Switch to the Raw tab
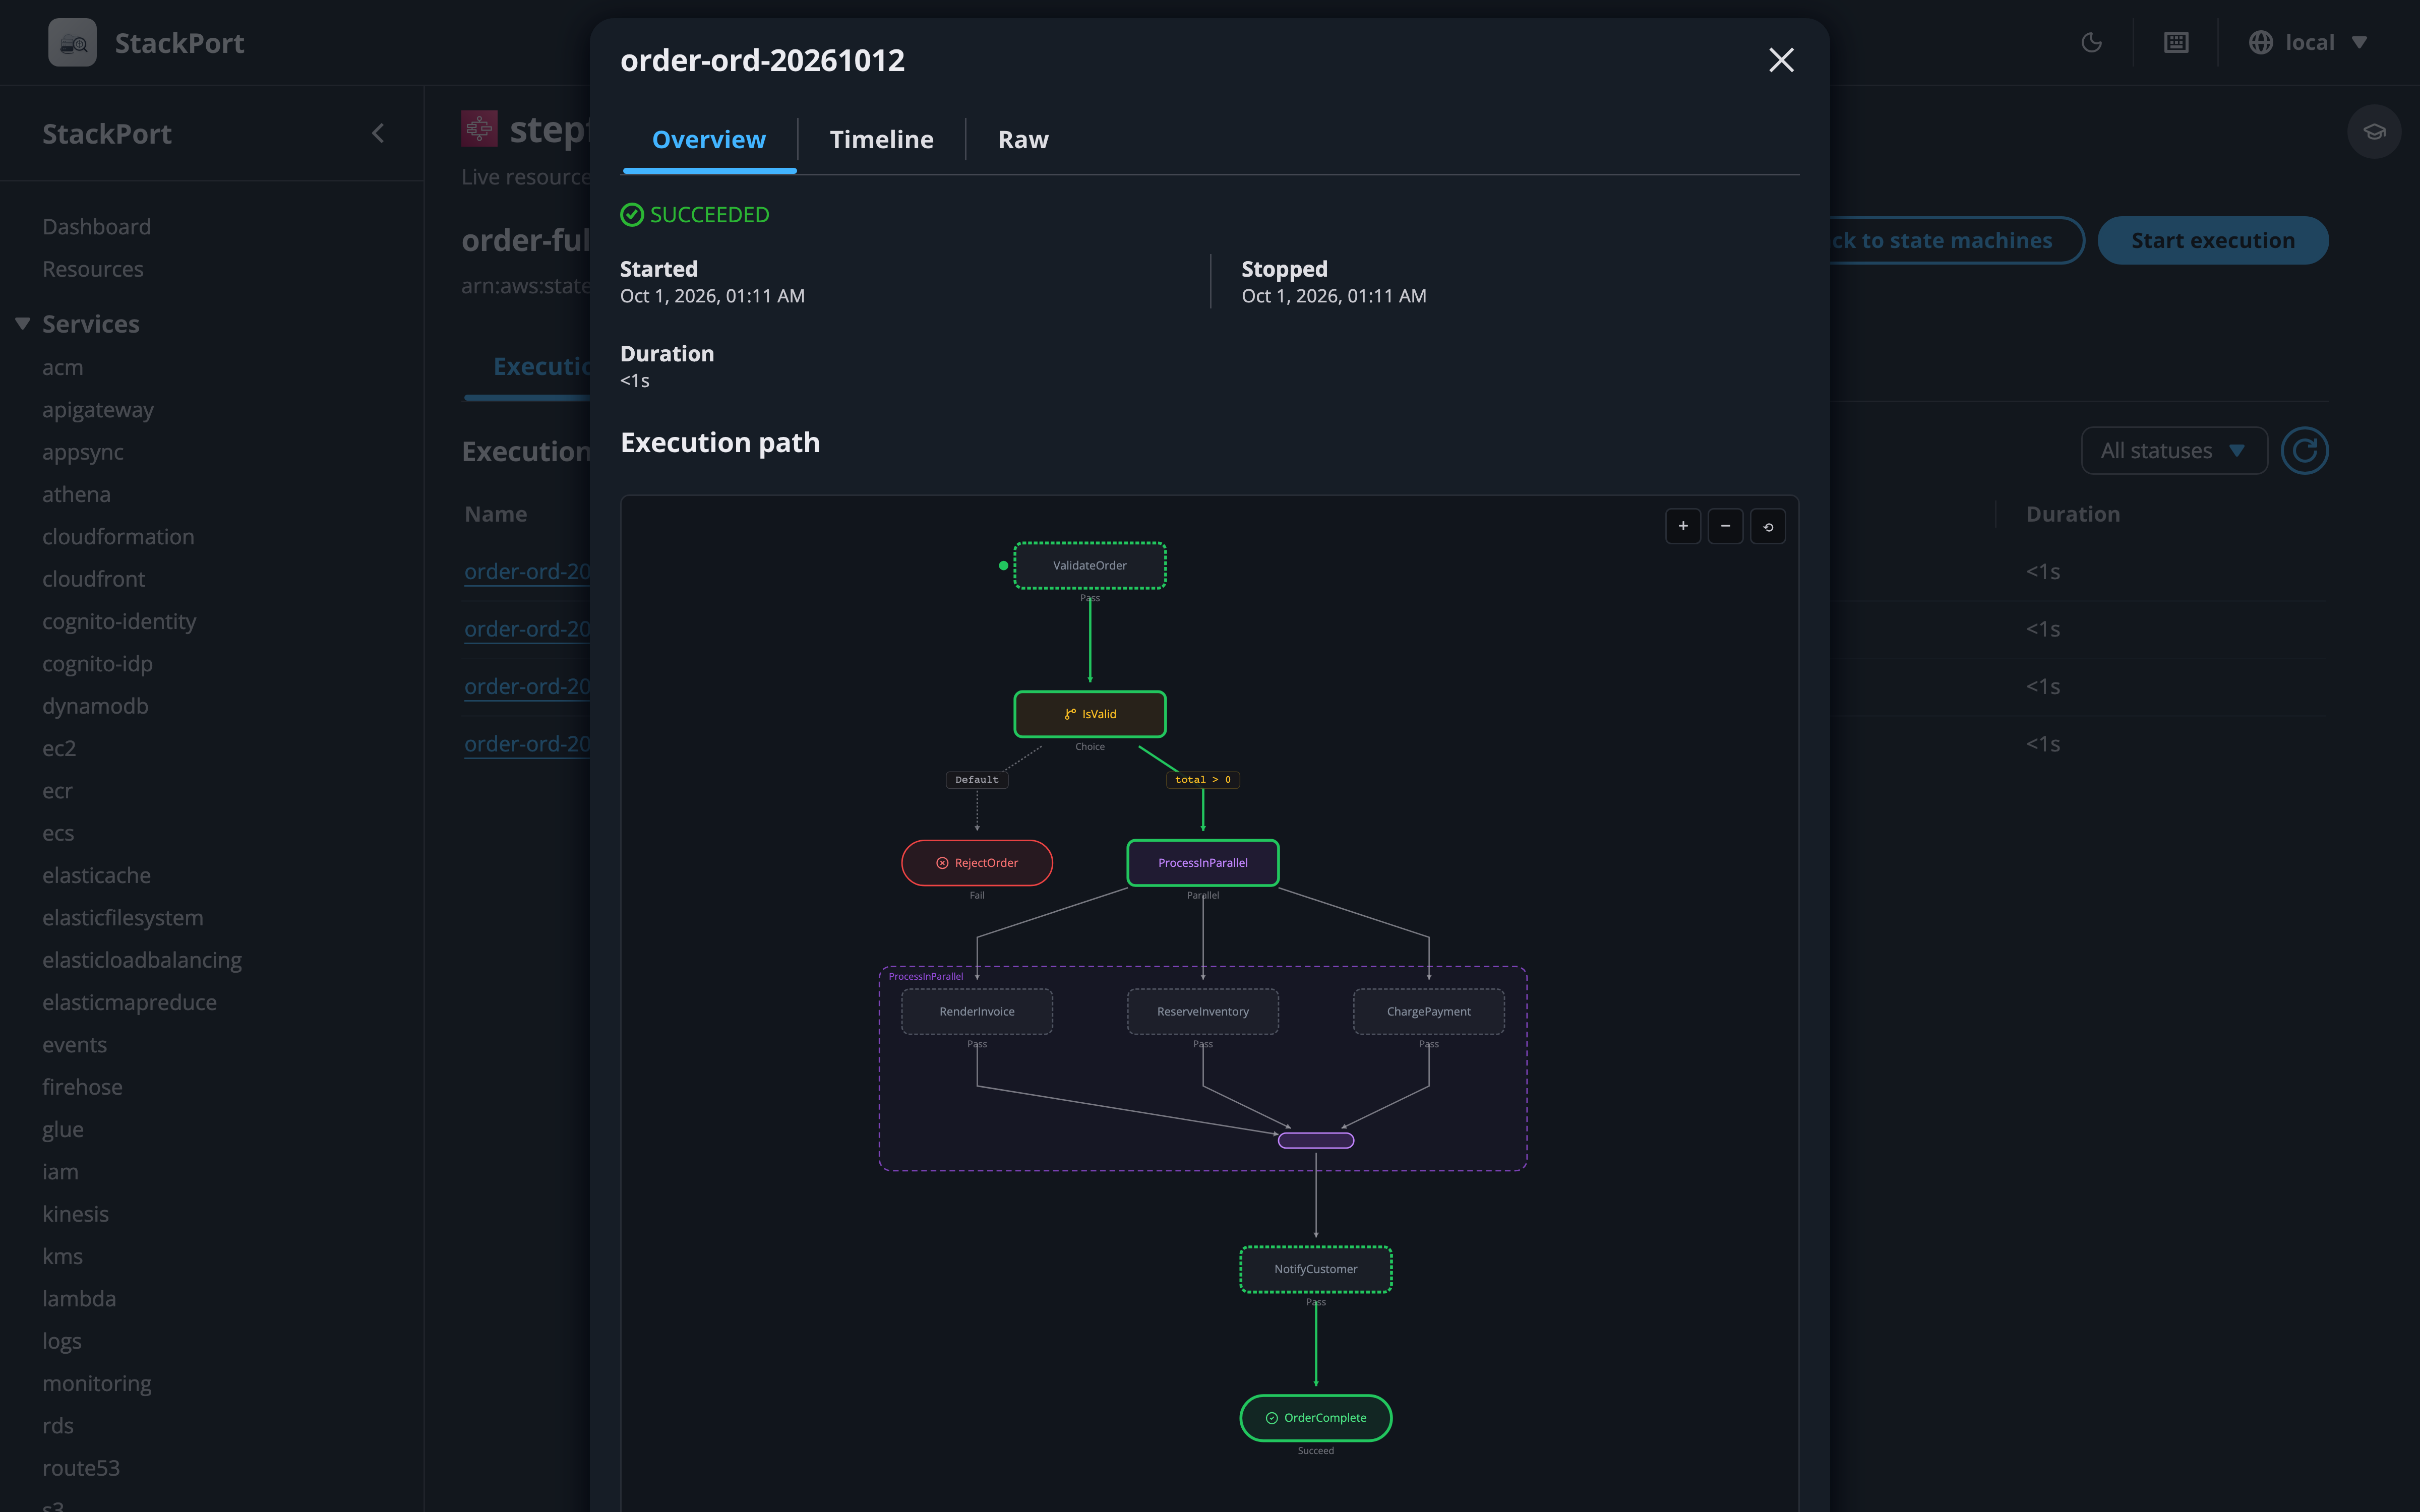Image resolution: width=2420 pixels, height=1512 pixels. pos(1023,139)
